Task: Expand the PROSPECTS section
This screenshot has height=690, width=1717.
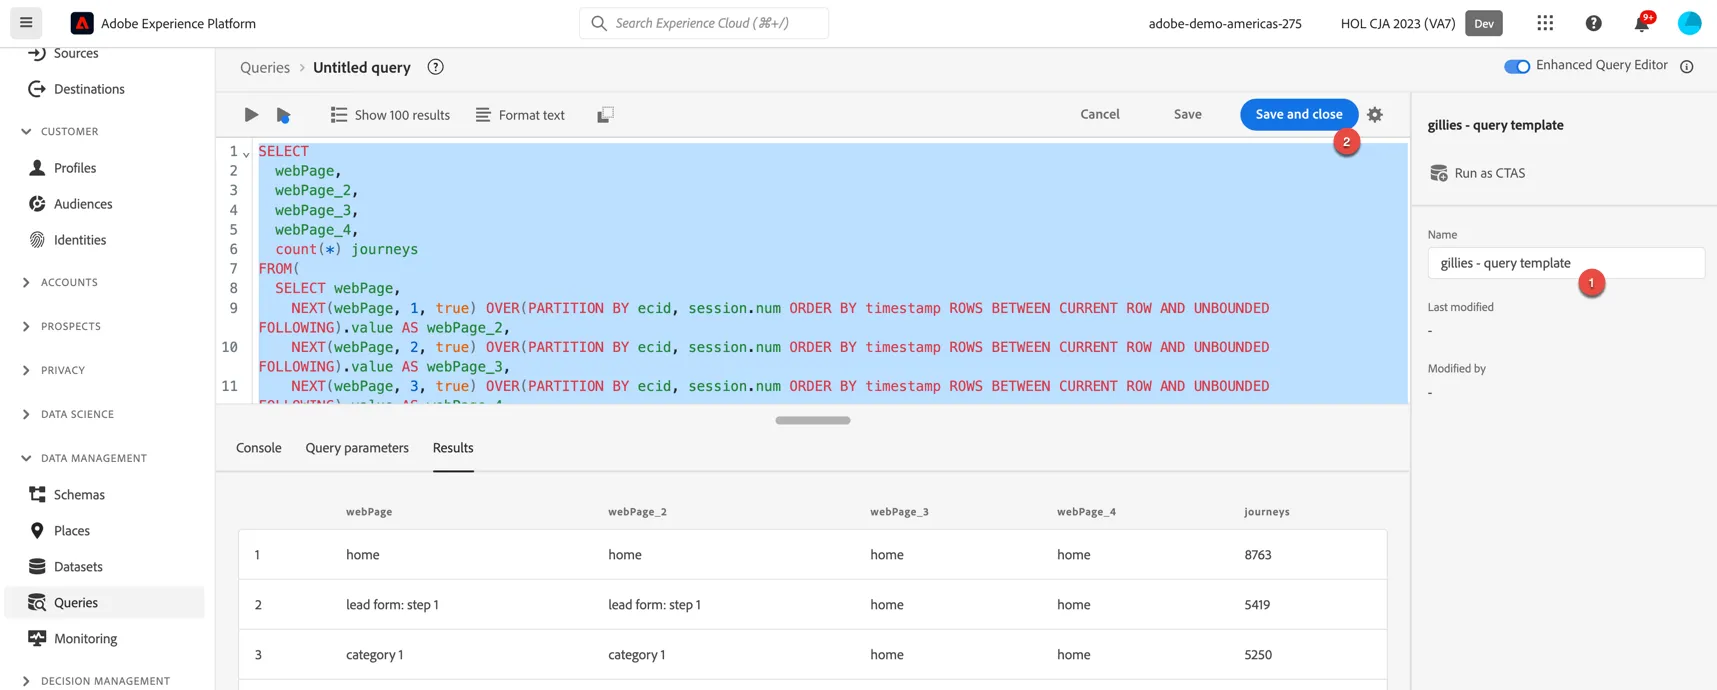Action: (x=26, y=326)
